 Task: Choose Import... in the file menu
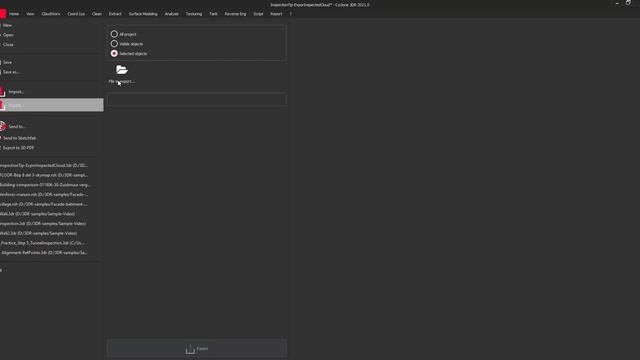point(16,92)
